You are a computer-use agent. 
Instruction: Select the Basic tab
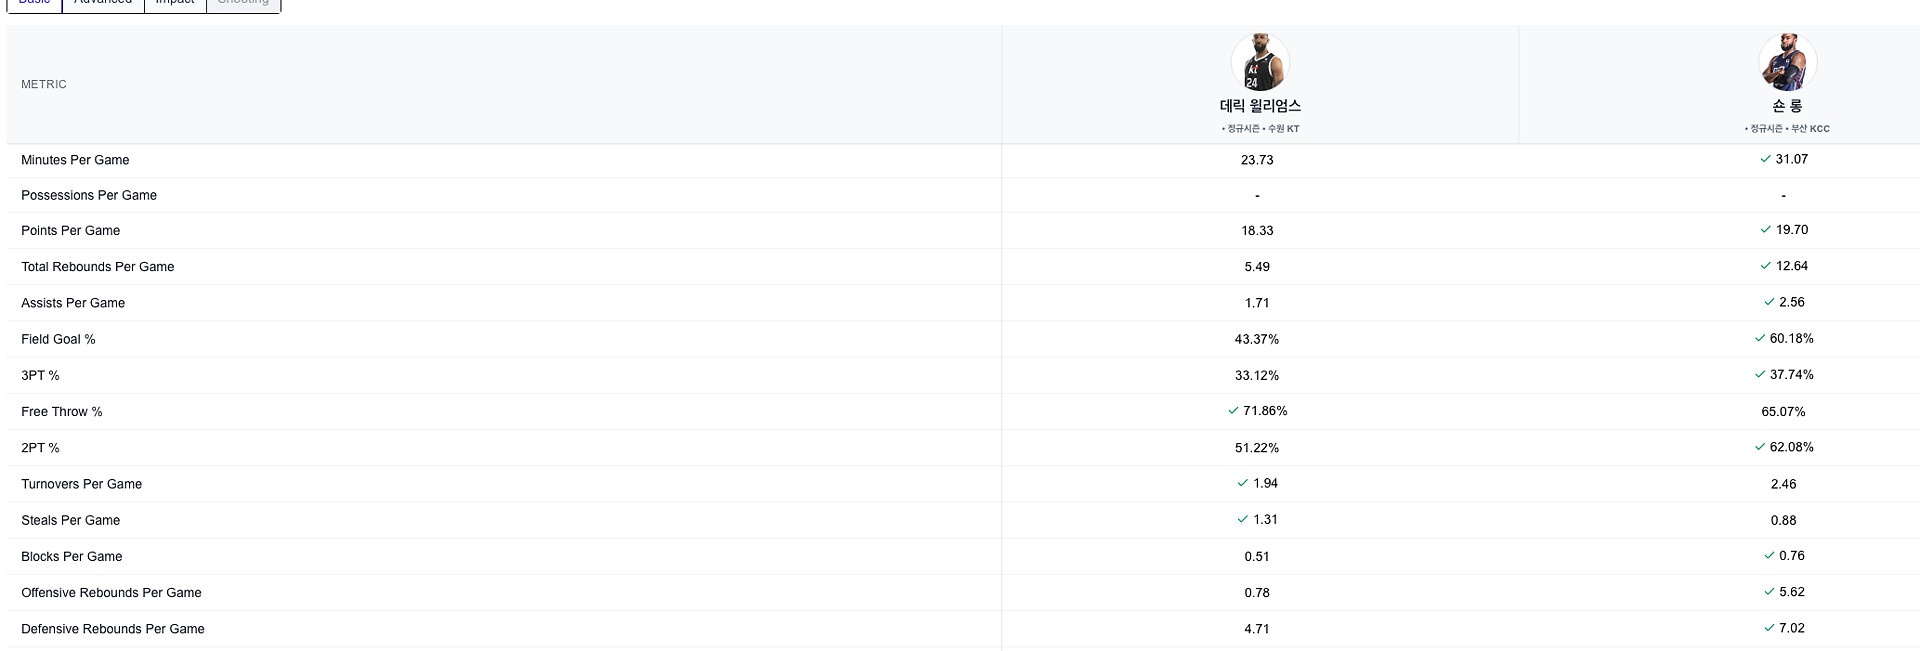pyautogui.click(x=35, y=3)
